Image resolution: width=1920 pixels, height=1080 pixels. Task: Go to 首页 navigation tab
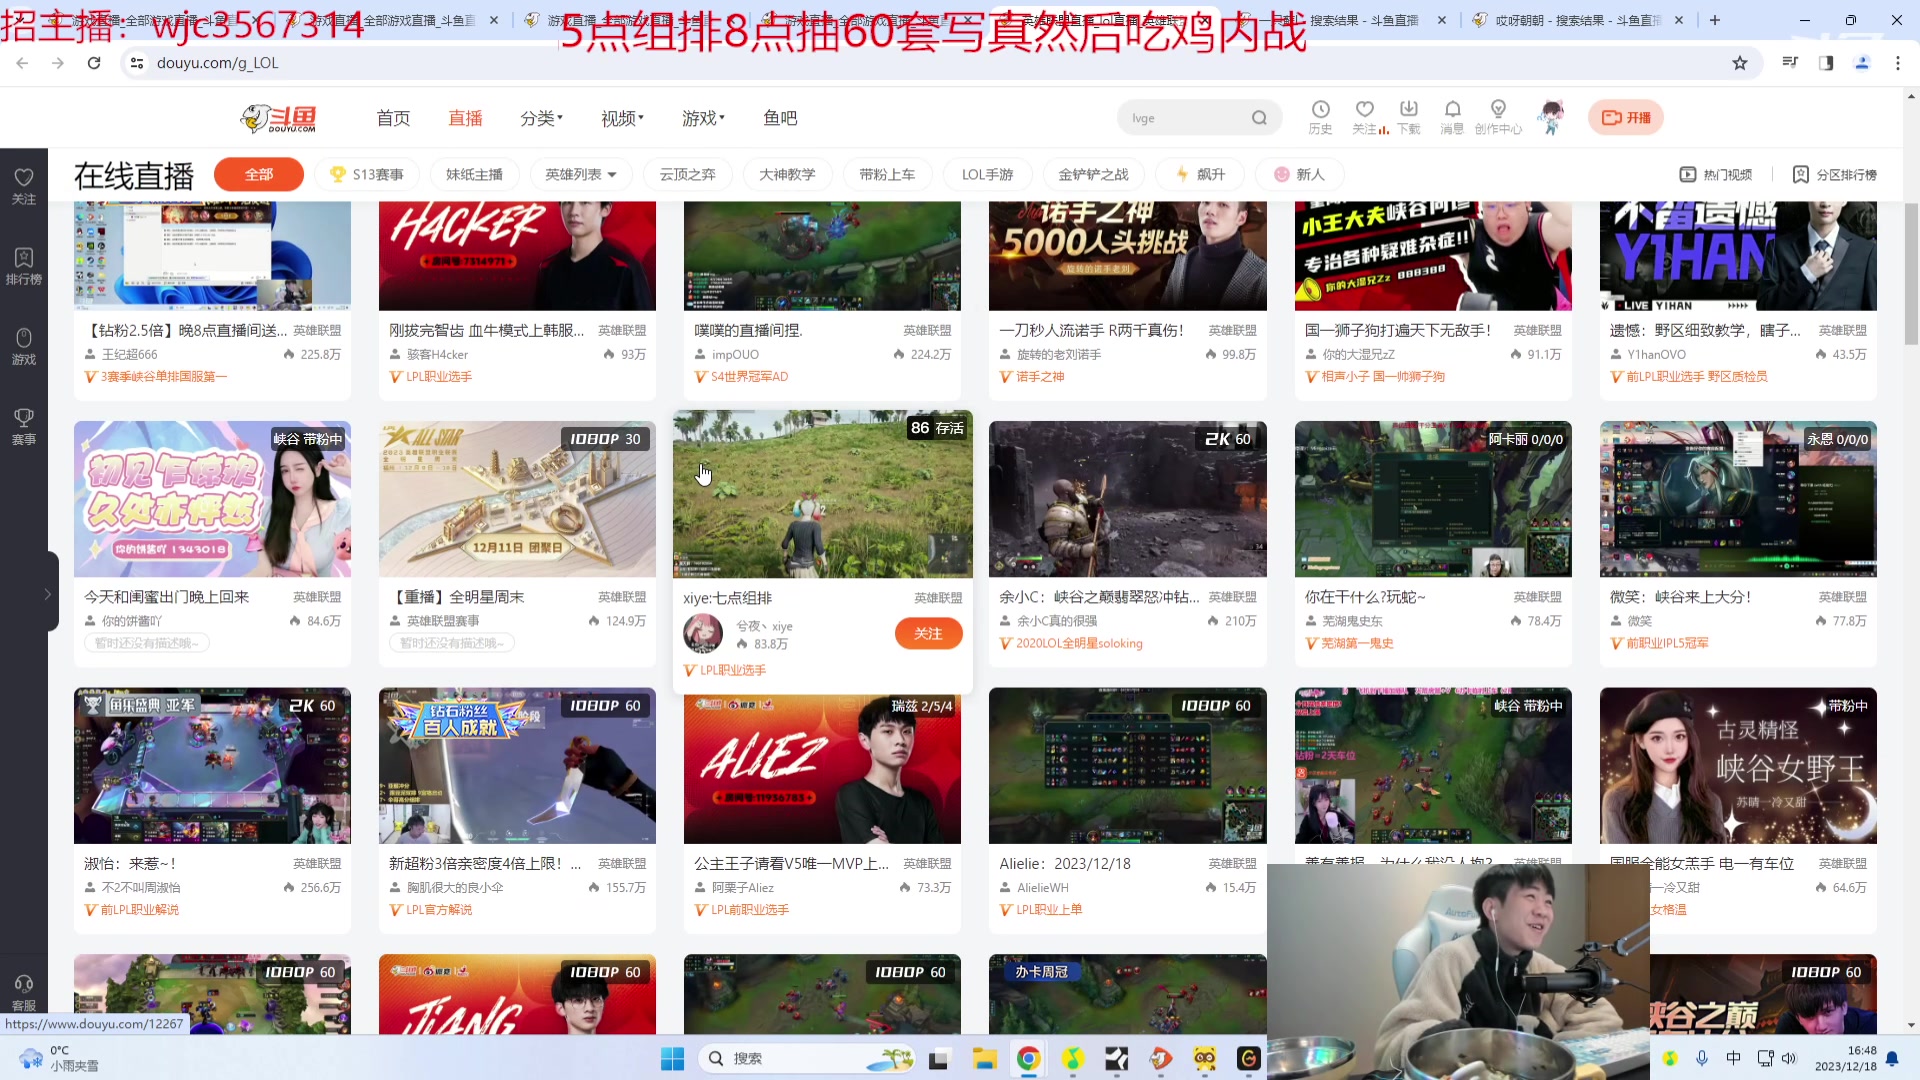coord(393,118)
